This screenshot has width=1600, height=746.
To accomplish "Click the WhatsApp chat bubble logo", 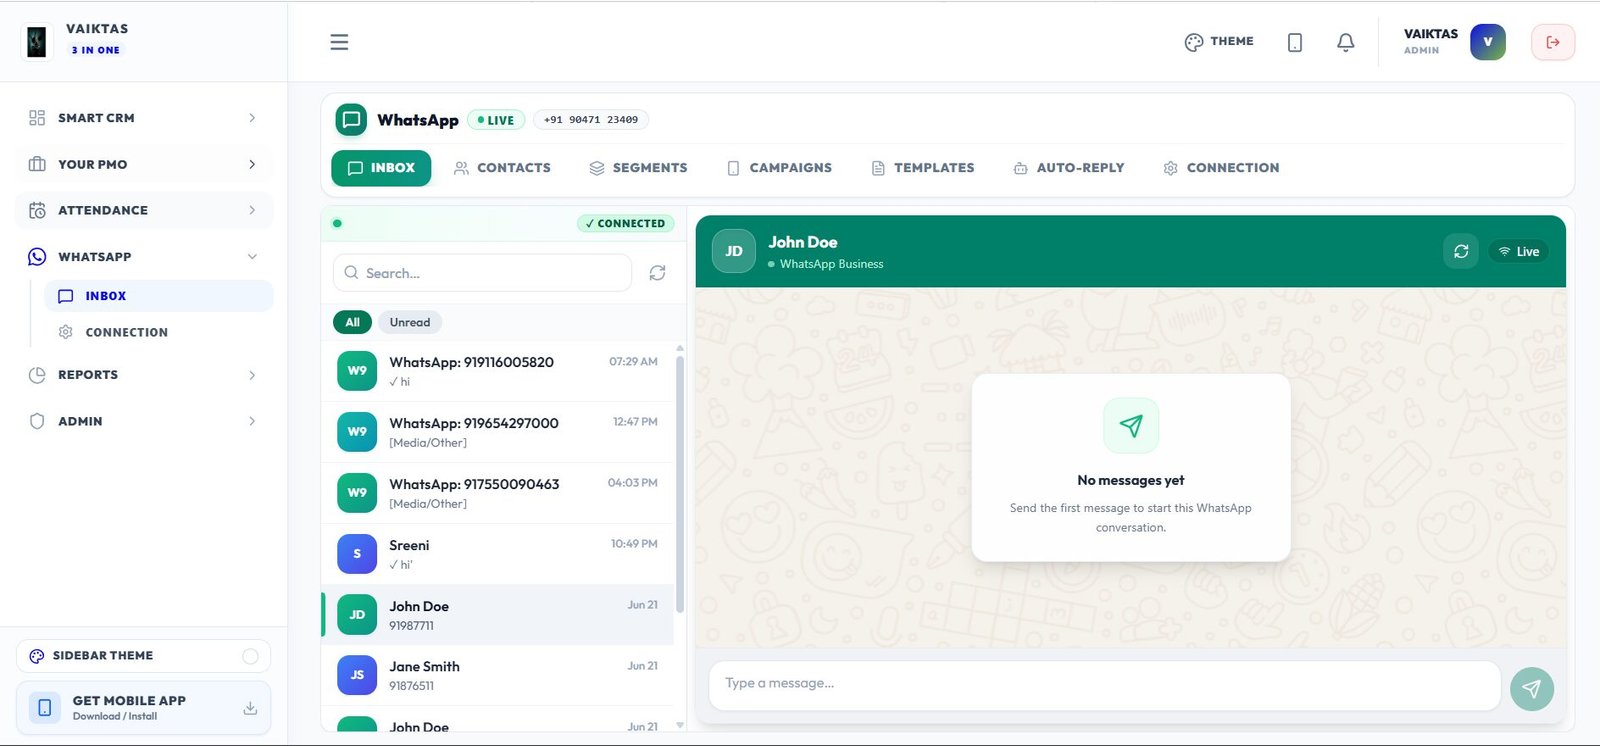I will point(351,120).
